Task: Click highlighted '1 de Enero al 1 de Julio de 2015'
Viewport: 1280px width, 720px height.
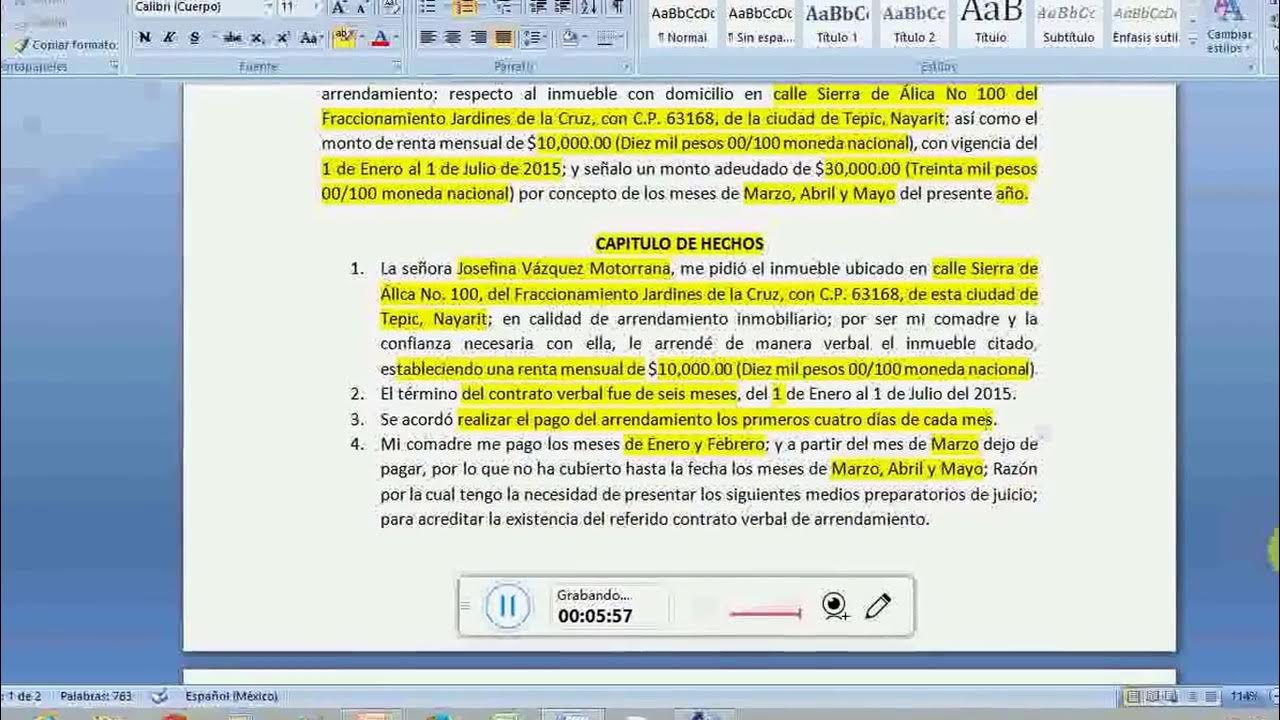Action: click(x=441, y=168)
